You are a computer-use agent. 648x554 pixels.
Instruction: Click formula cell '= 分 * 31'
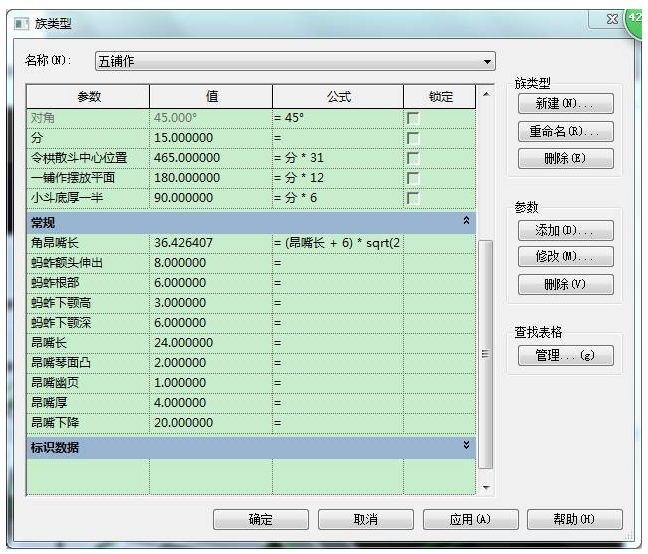click(338, 158)
